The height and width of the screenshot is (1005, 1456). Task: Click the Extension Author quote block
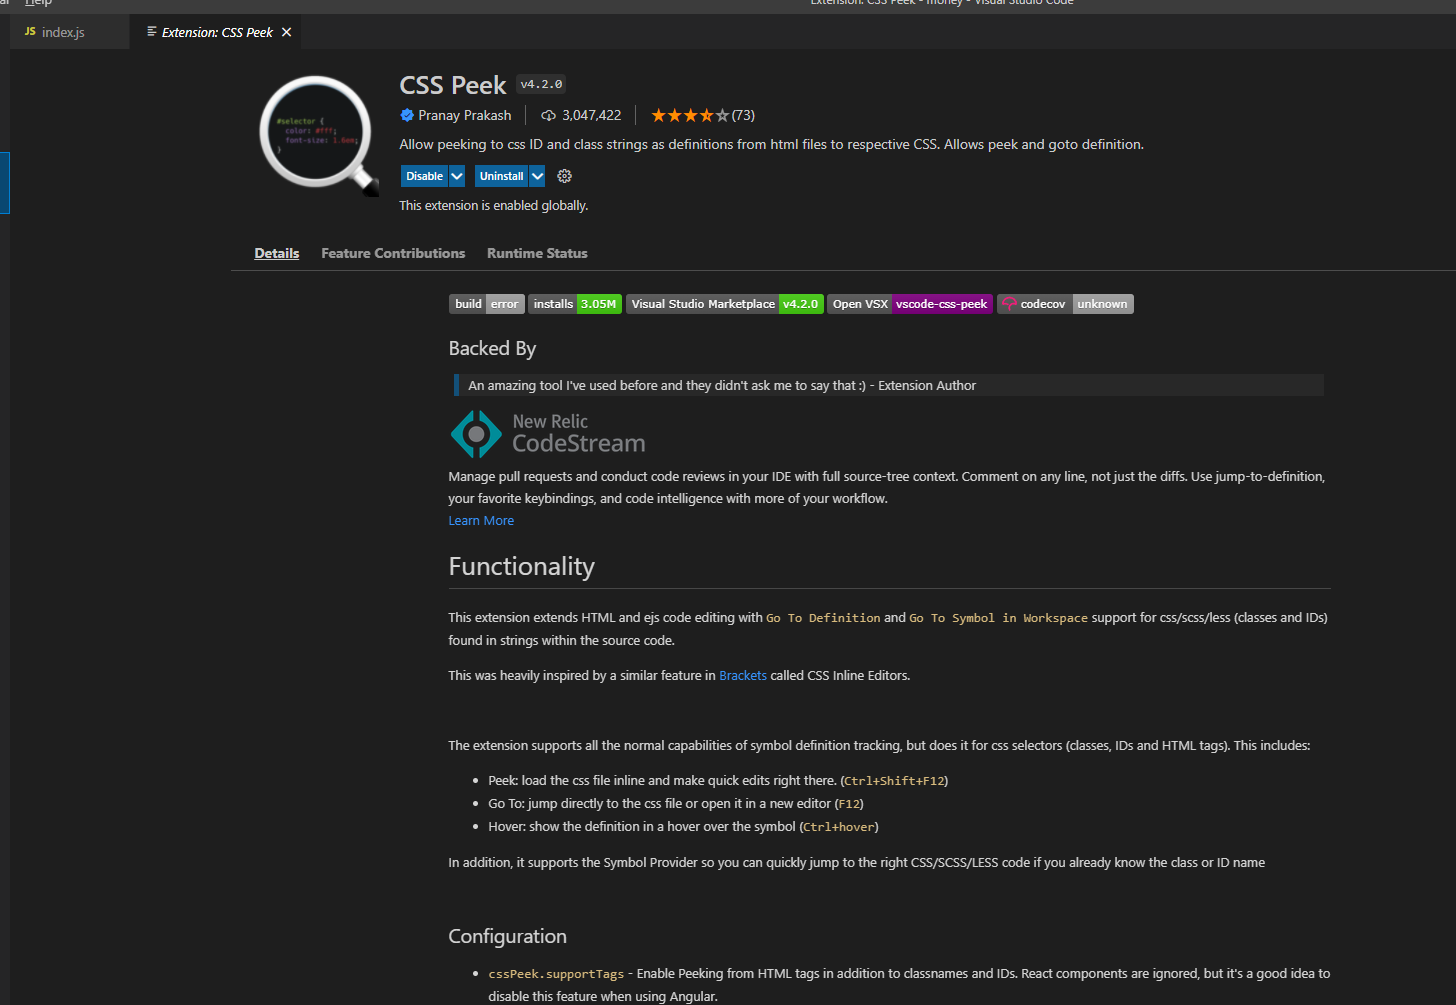click(x=888, y=385)
